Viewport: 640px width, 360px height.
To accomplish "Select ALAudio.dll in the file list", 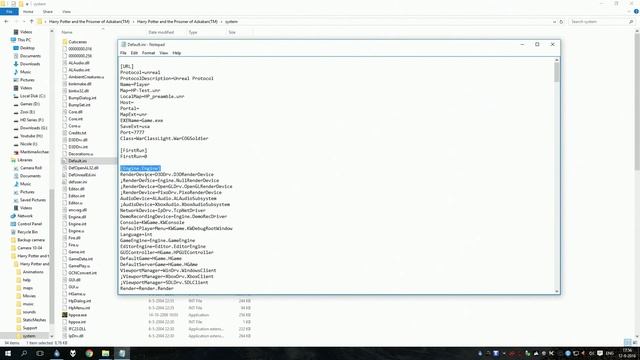I will click(79, 63).
